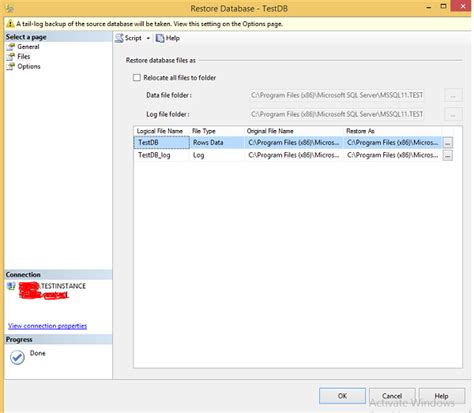Click the TESTINSTANCE server name
The width and height of the screenshot is (474, 413).
(63, 286)
